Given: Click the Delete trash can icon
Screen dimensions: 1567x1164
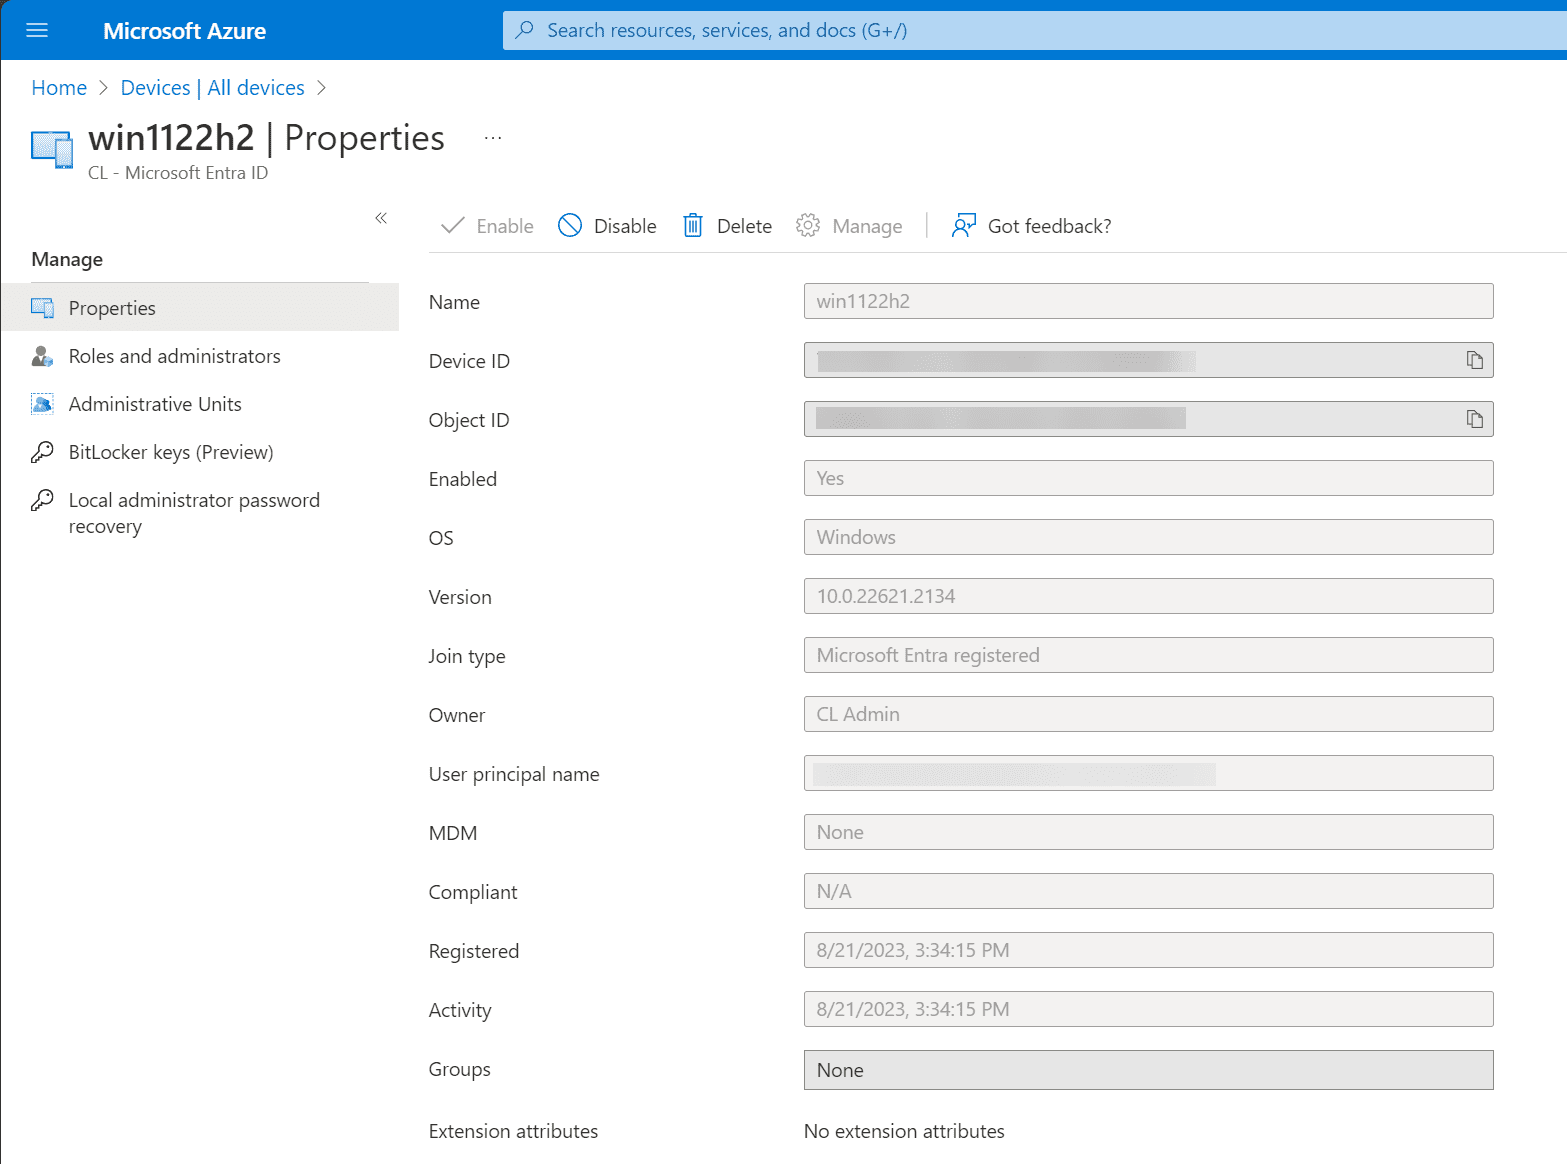Looking at the screenshot, I should 693,226.
